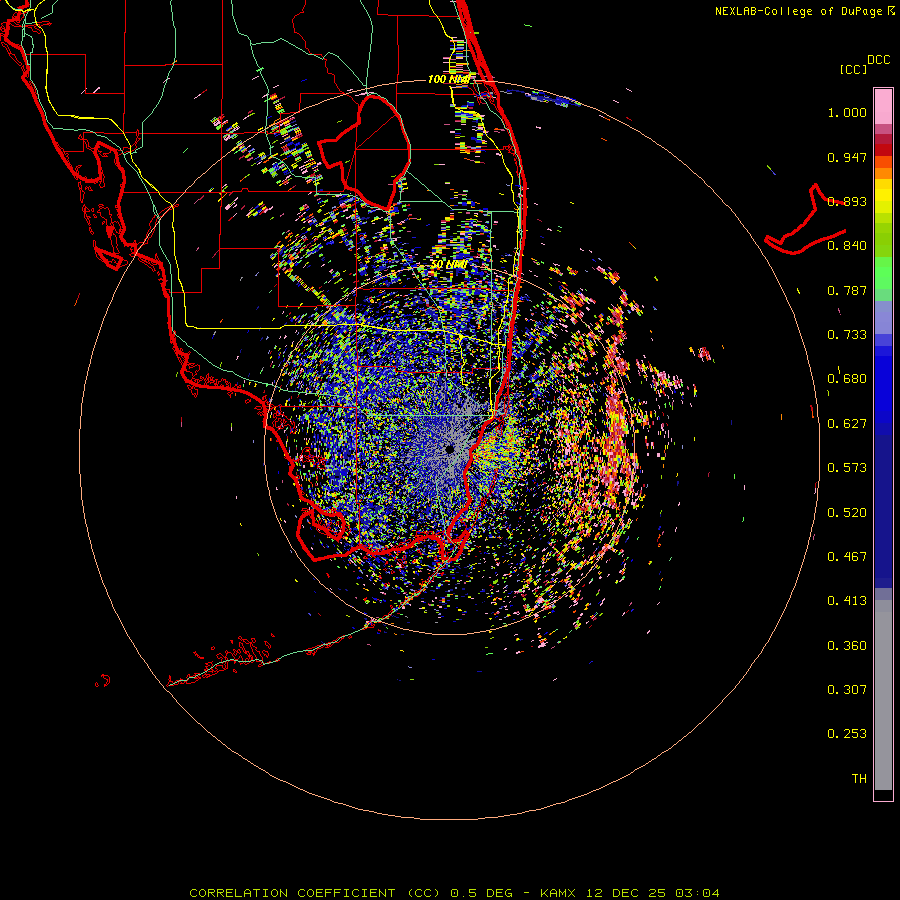Click the black KAMX radar site dot

[449, 449]
